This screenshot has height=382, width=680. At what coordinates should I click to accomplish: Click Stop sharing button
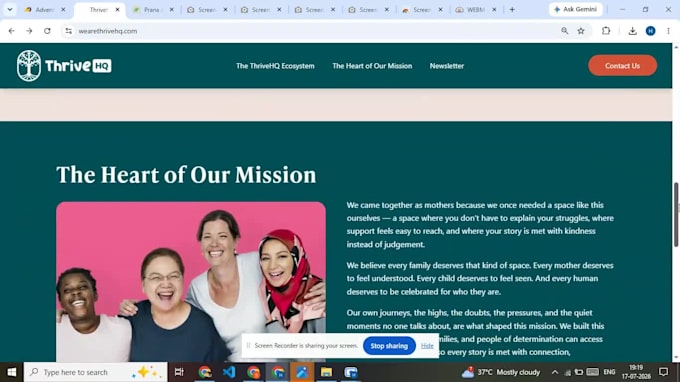[x=389, y=346]
